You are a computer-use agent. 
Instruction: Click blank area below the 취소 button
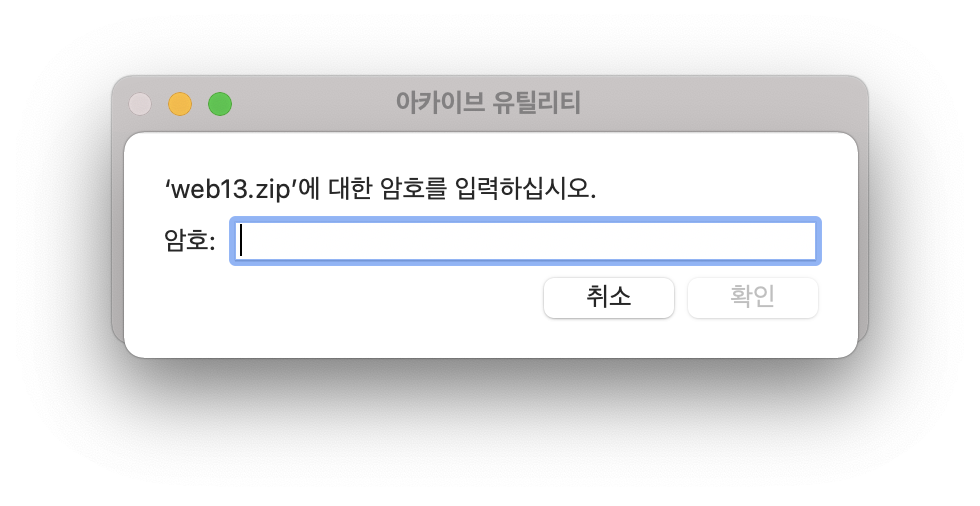(x=609, y=338)
